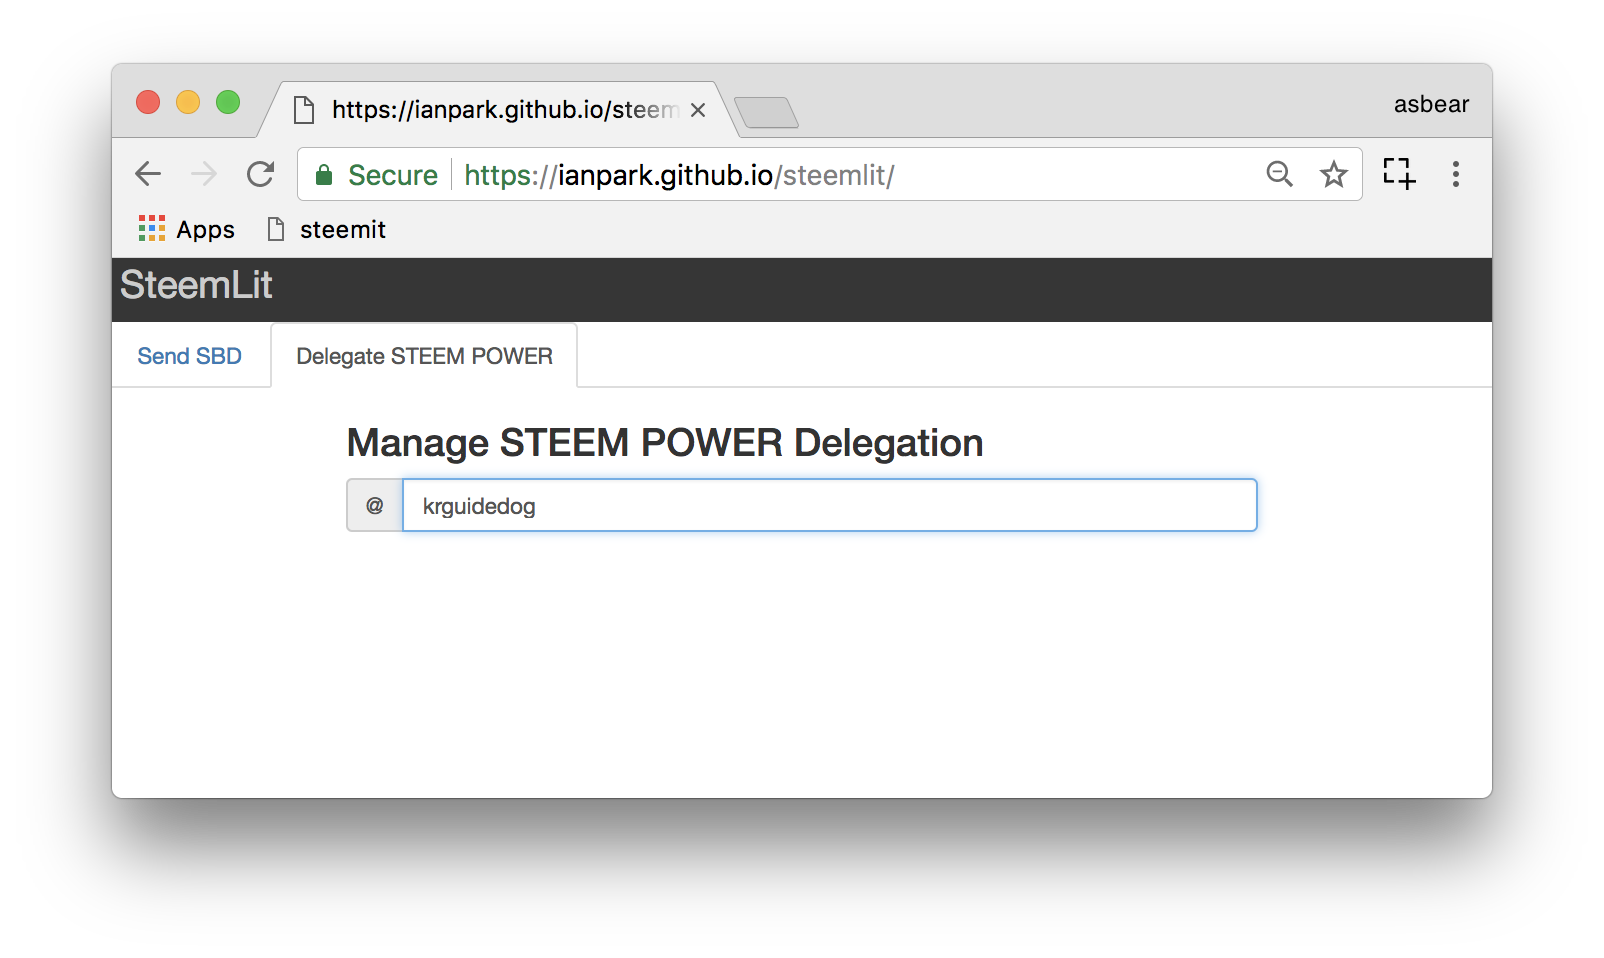Focus the krguidedog account input field
Screen dimensions: 1604x958
coord(830,505)
